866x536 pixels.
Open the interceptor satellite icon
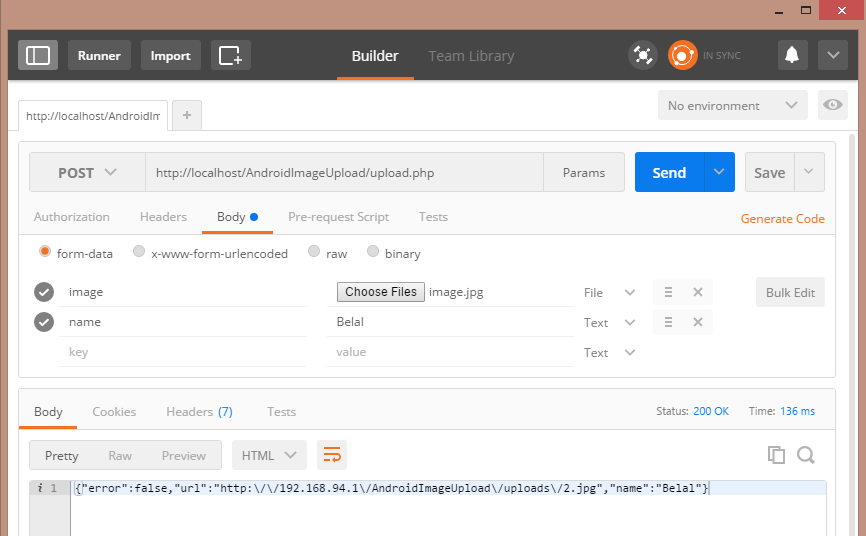coord(643,55)
